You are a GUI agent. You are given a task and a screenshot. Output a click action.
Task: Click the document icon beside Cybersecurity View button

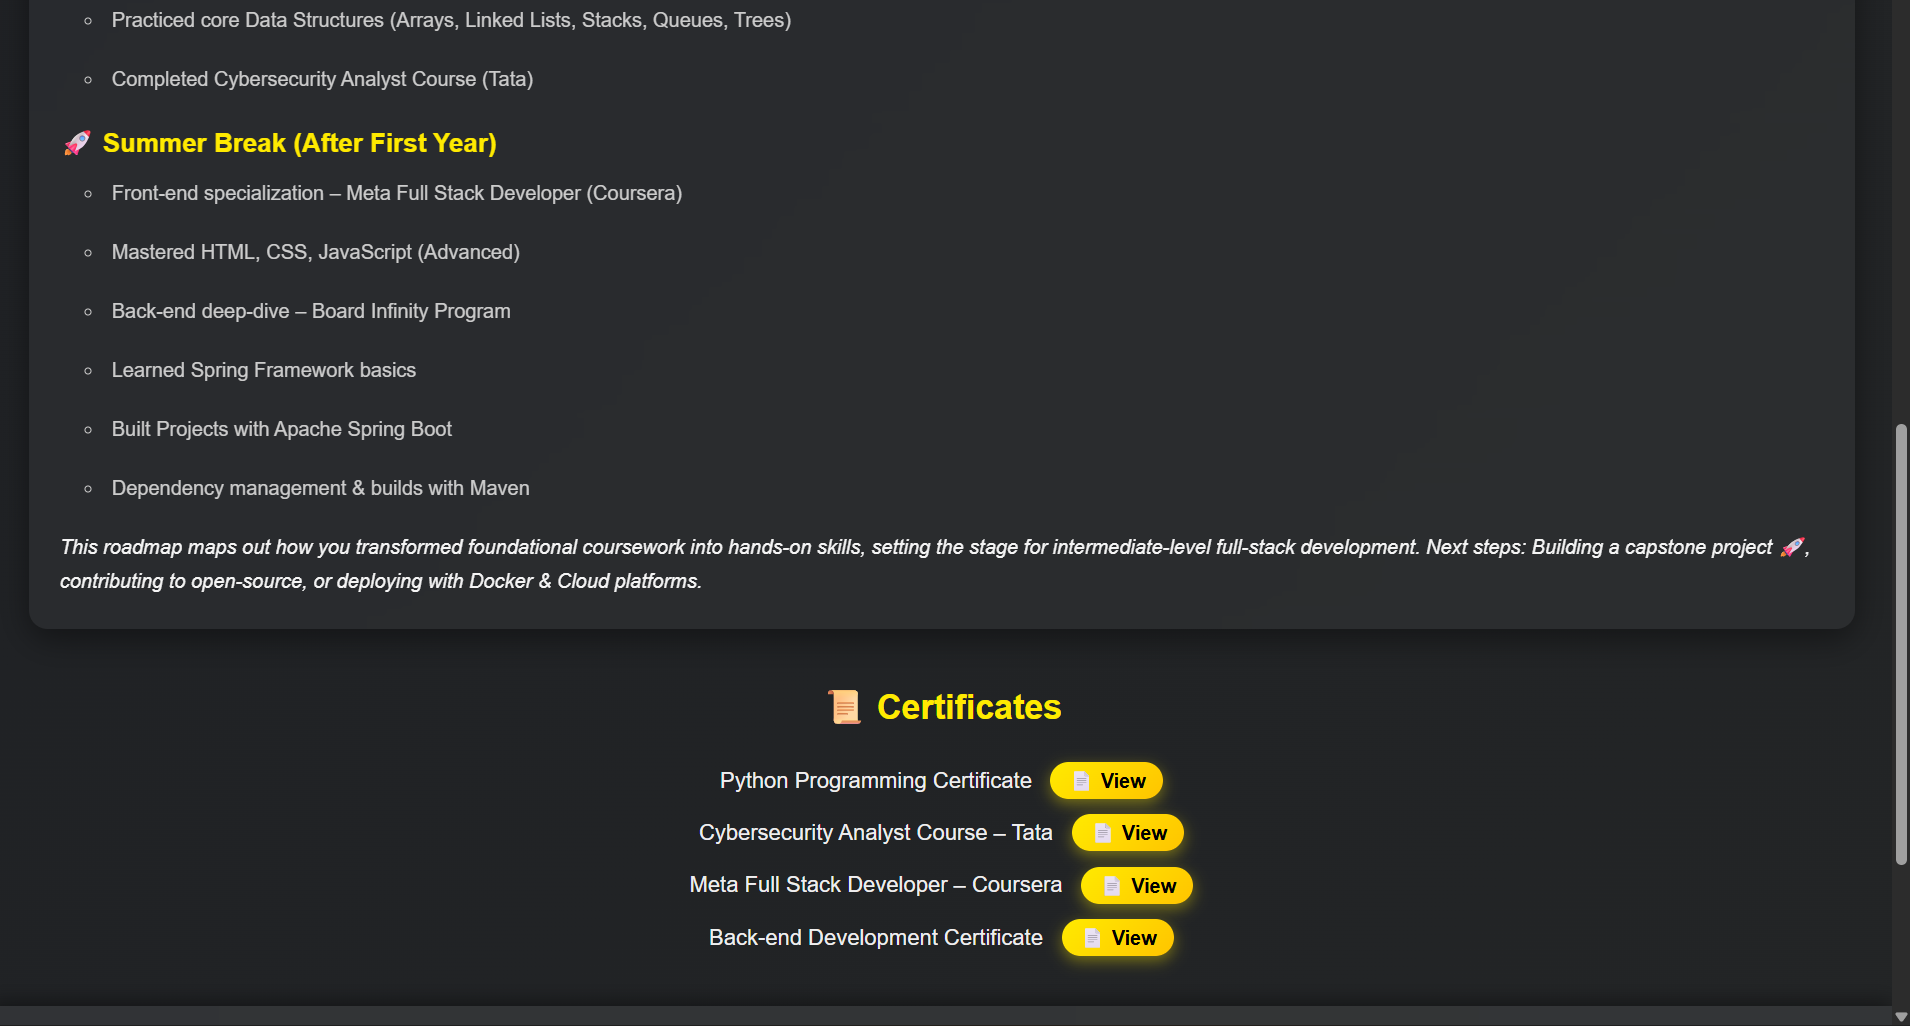click(1101, 832)
